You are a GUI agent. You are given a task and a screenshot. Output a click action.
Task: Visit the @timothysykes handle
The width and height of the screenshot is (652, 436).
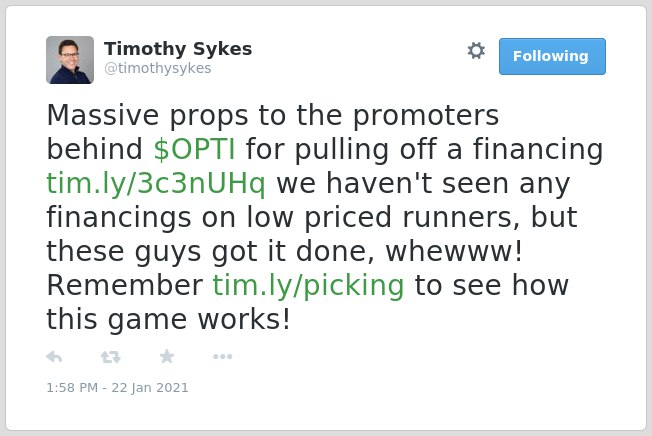pyautogui.click(x=158, y=68)
